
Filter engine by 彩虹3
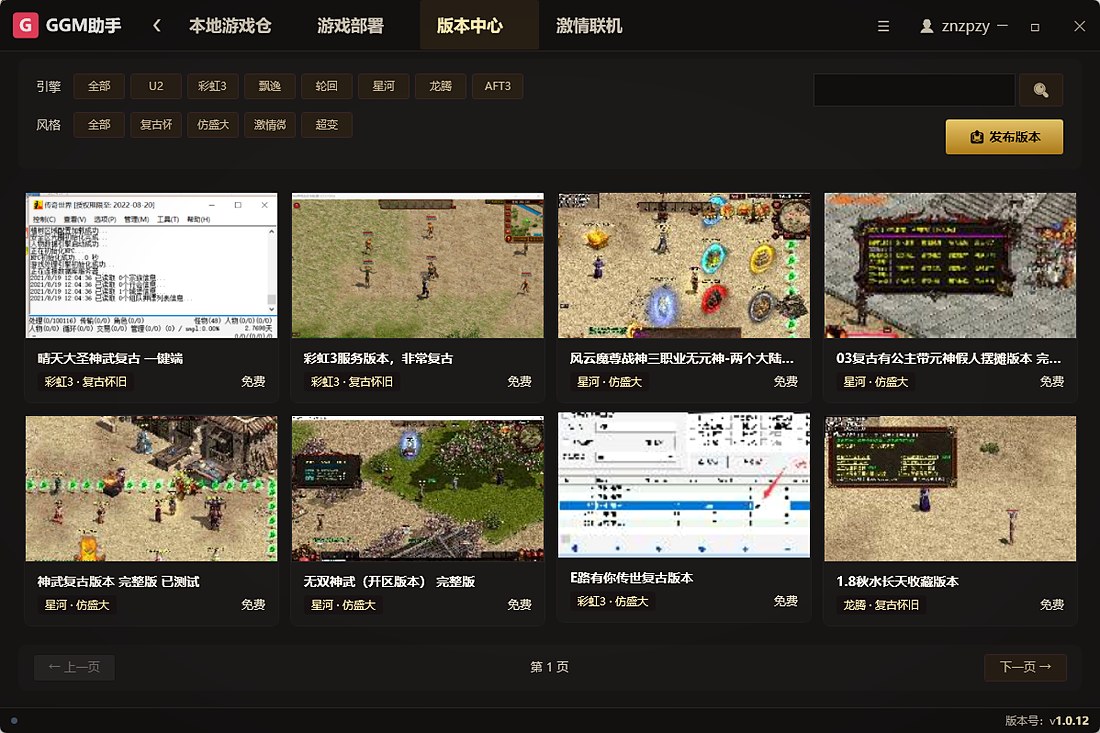213,86
